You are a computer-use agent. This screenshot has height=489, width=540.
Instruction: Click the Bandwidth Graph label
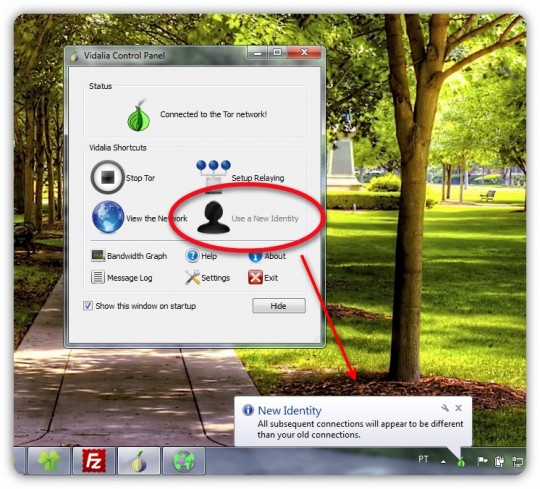(137, 256)
